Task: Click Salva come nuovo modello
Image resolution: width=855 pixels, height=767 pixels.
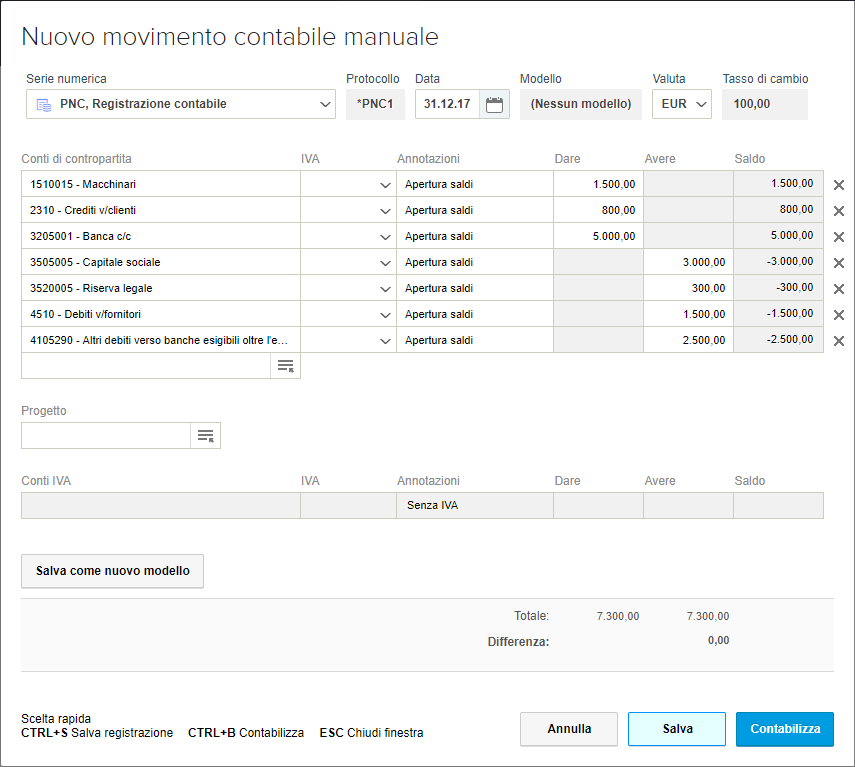Action: pos(112,571)
